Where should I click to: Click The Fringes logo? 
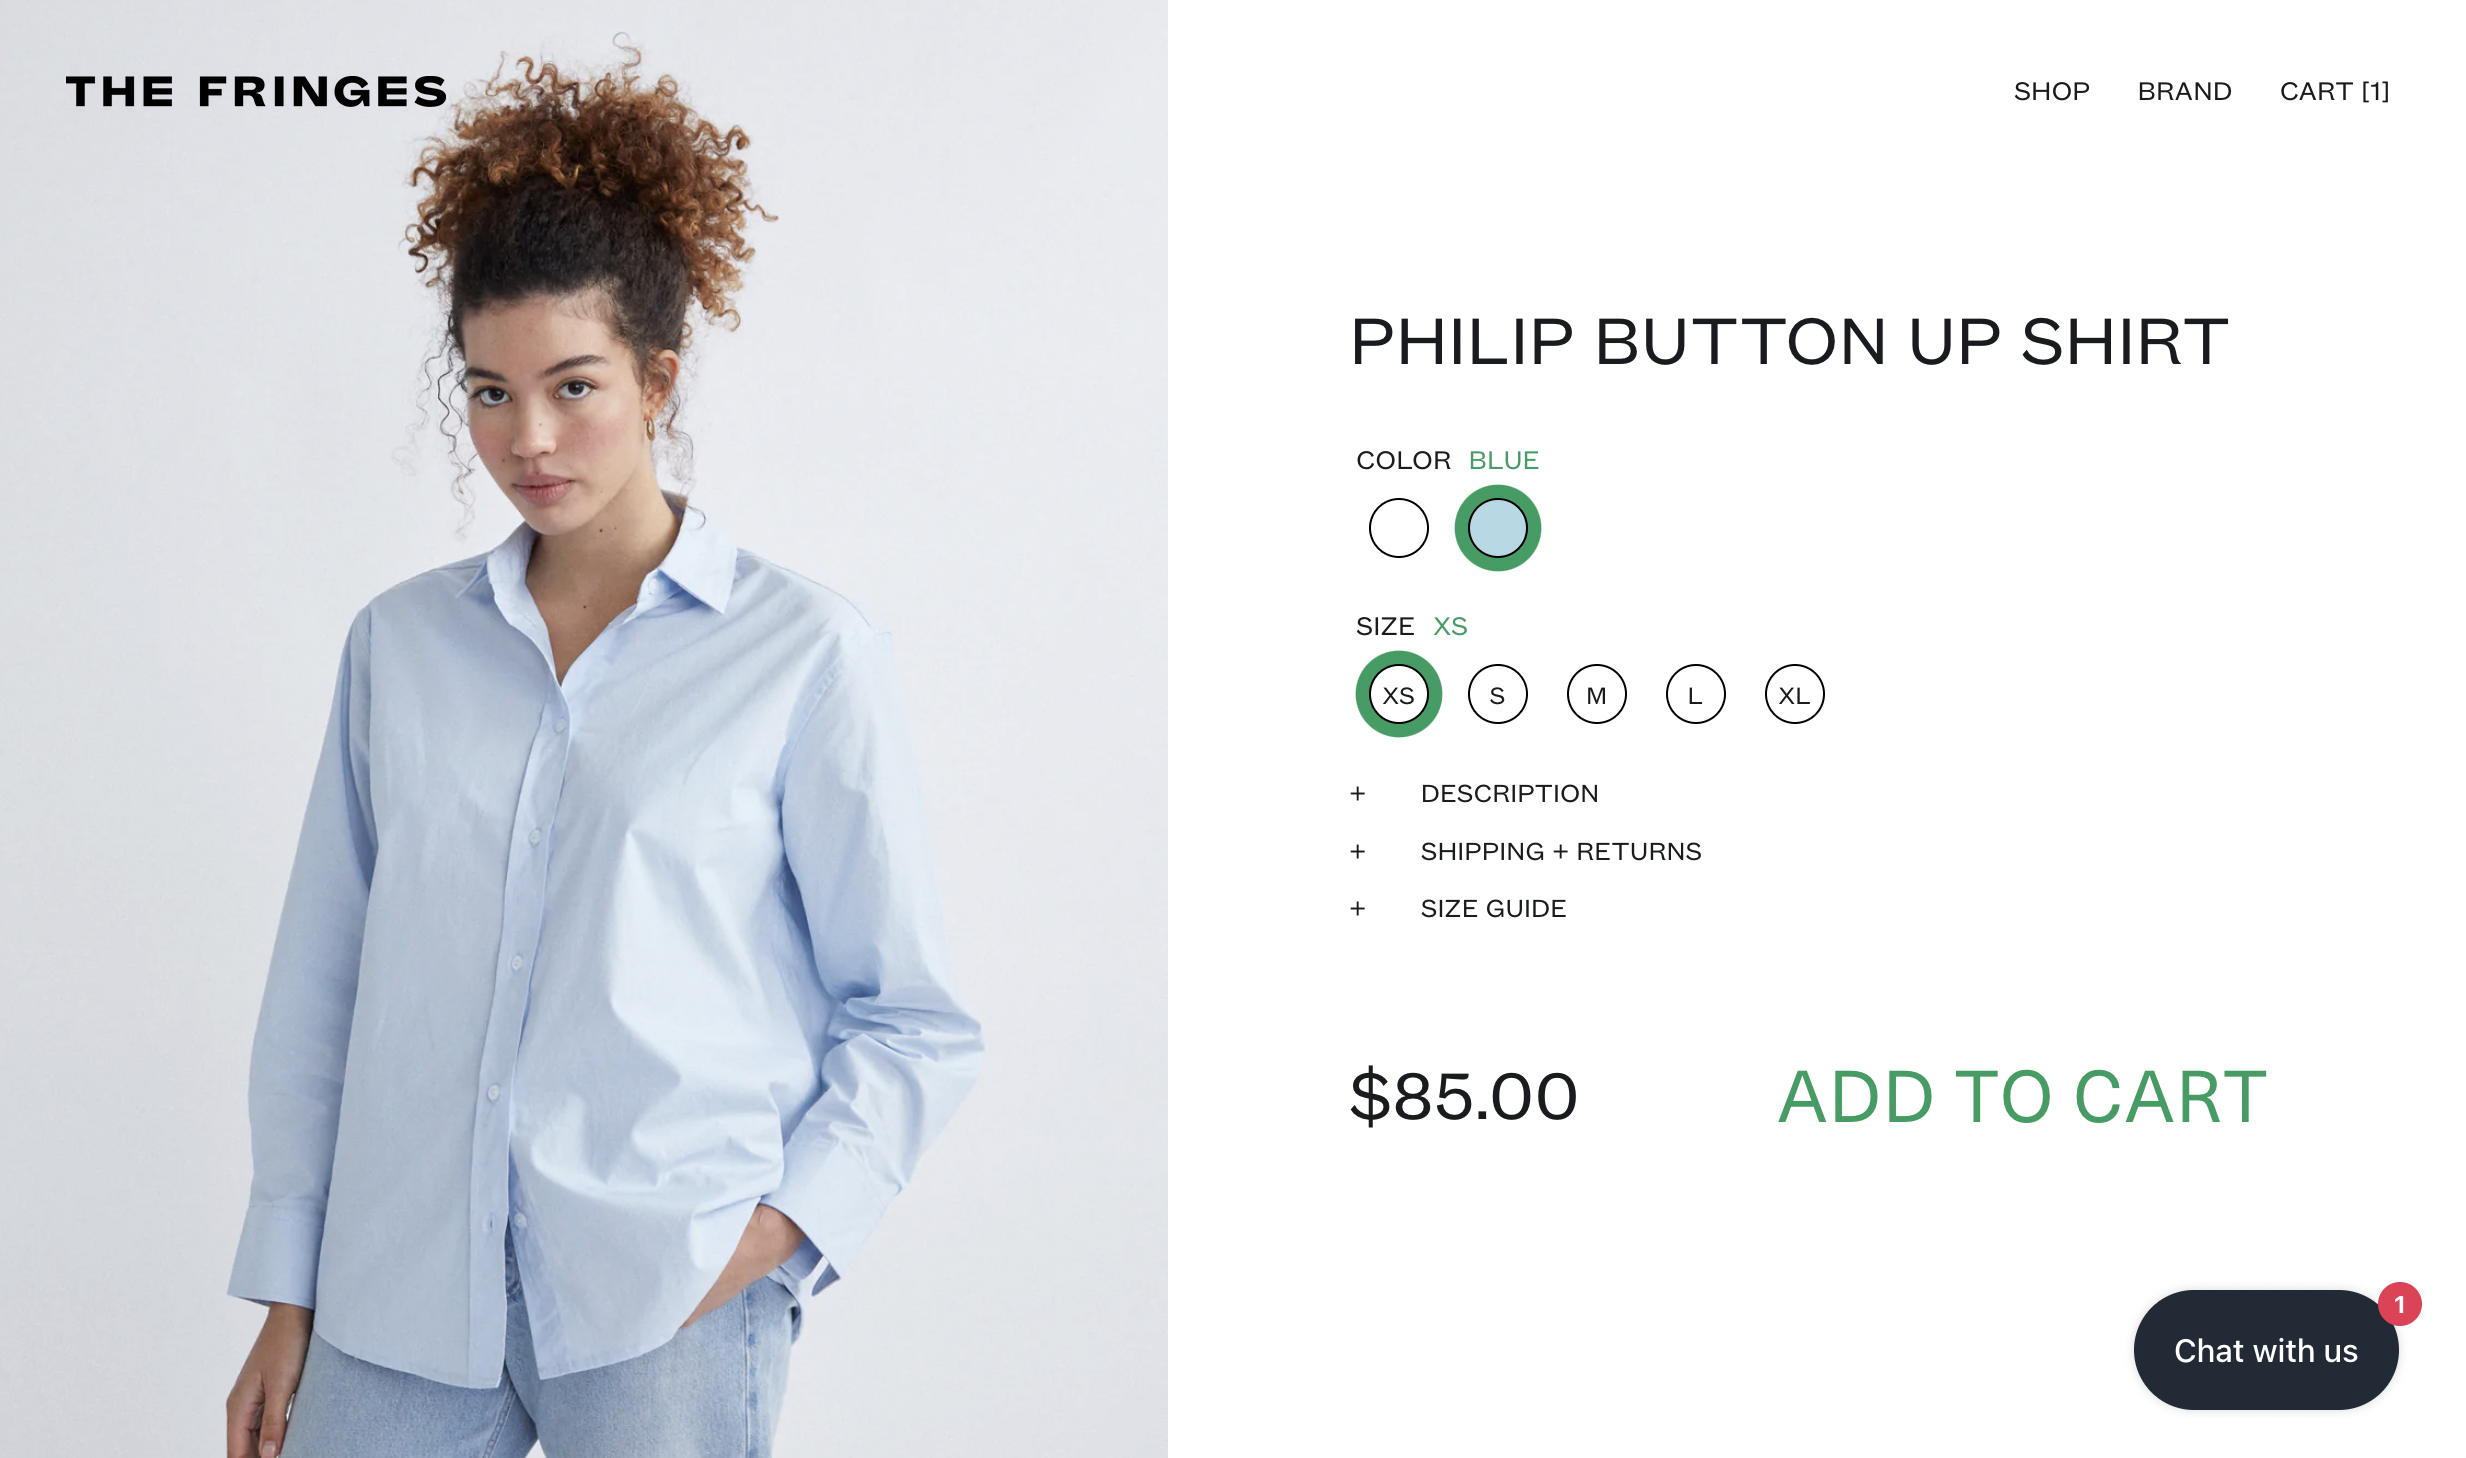pos(256,91)
